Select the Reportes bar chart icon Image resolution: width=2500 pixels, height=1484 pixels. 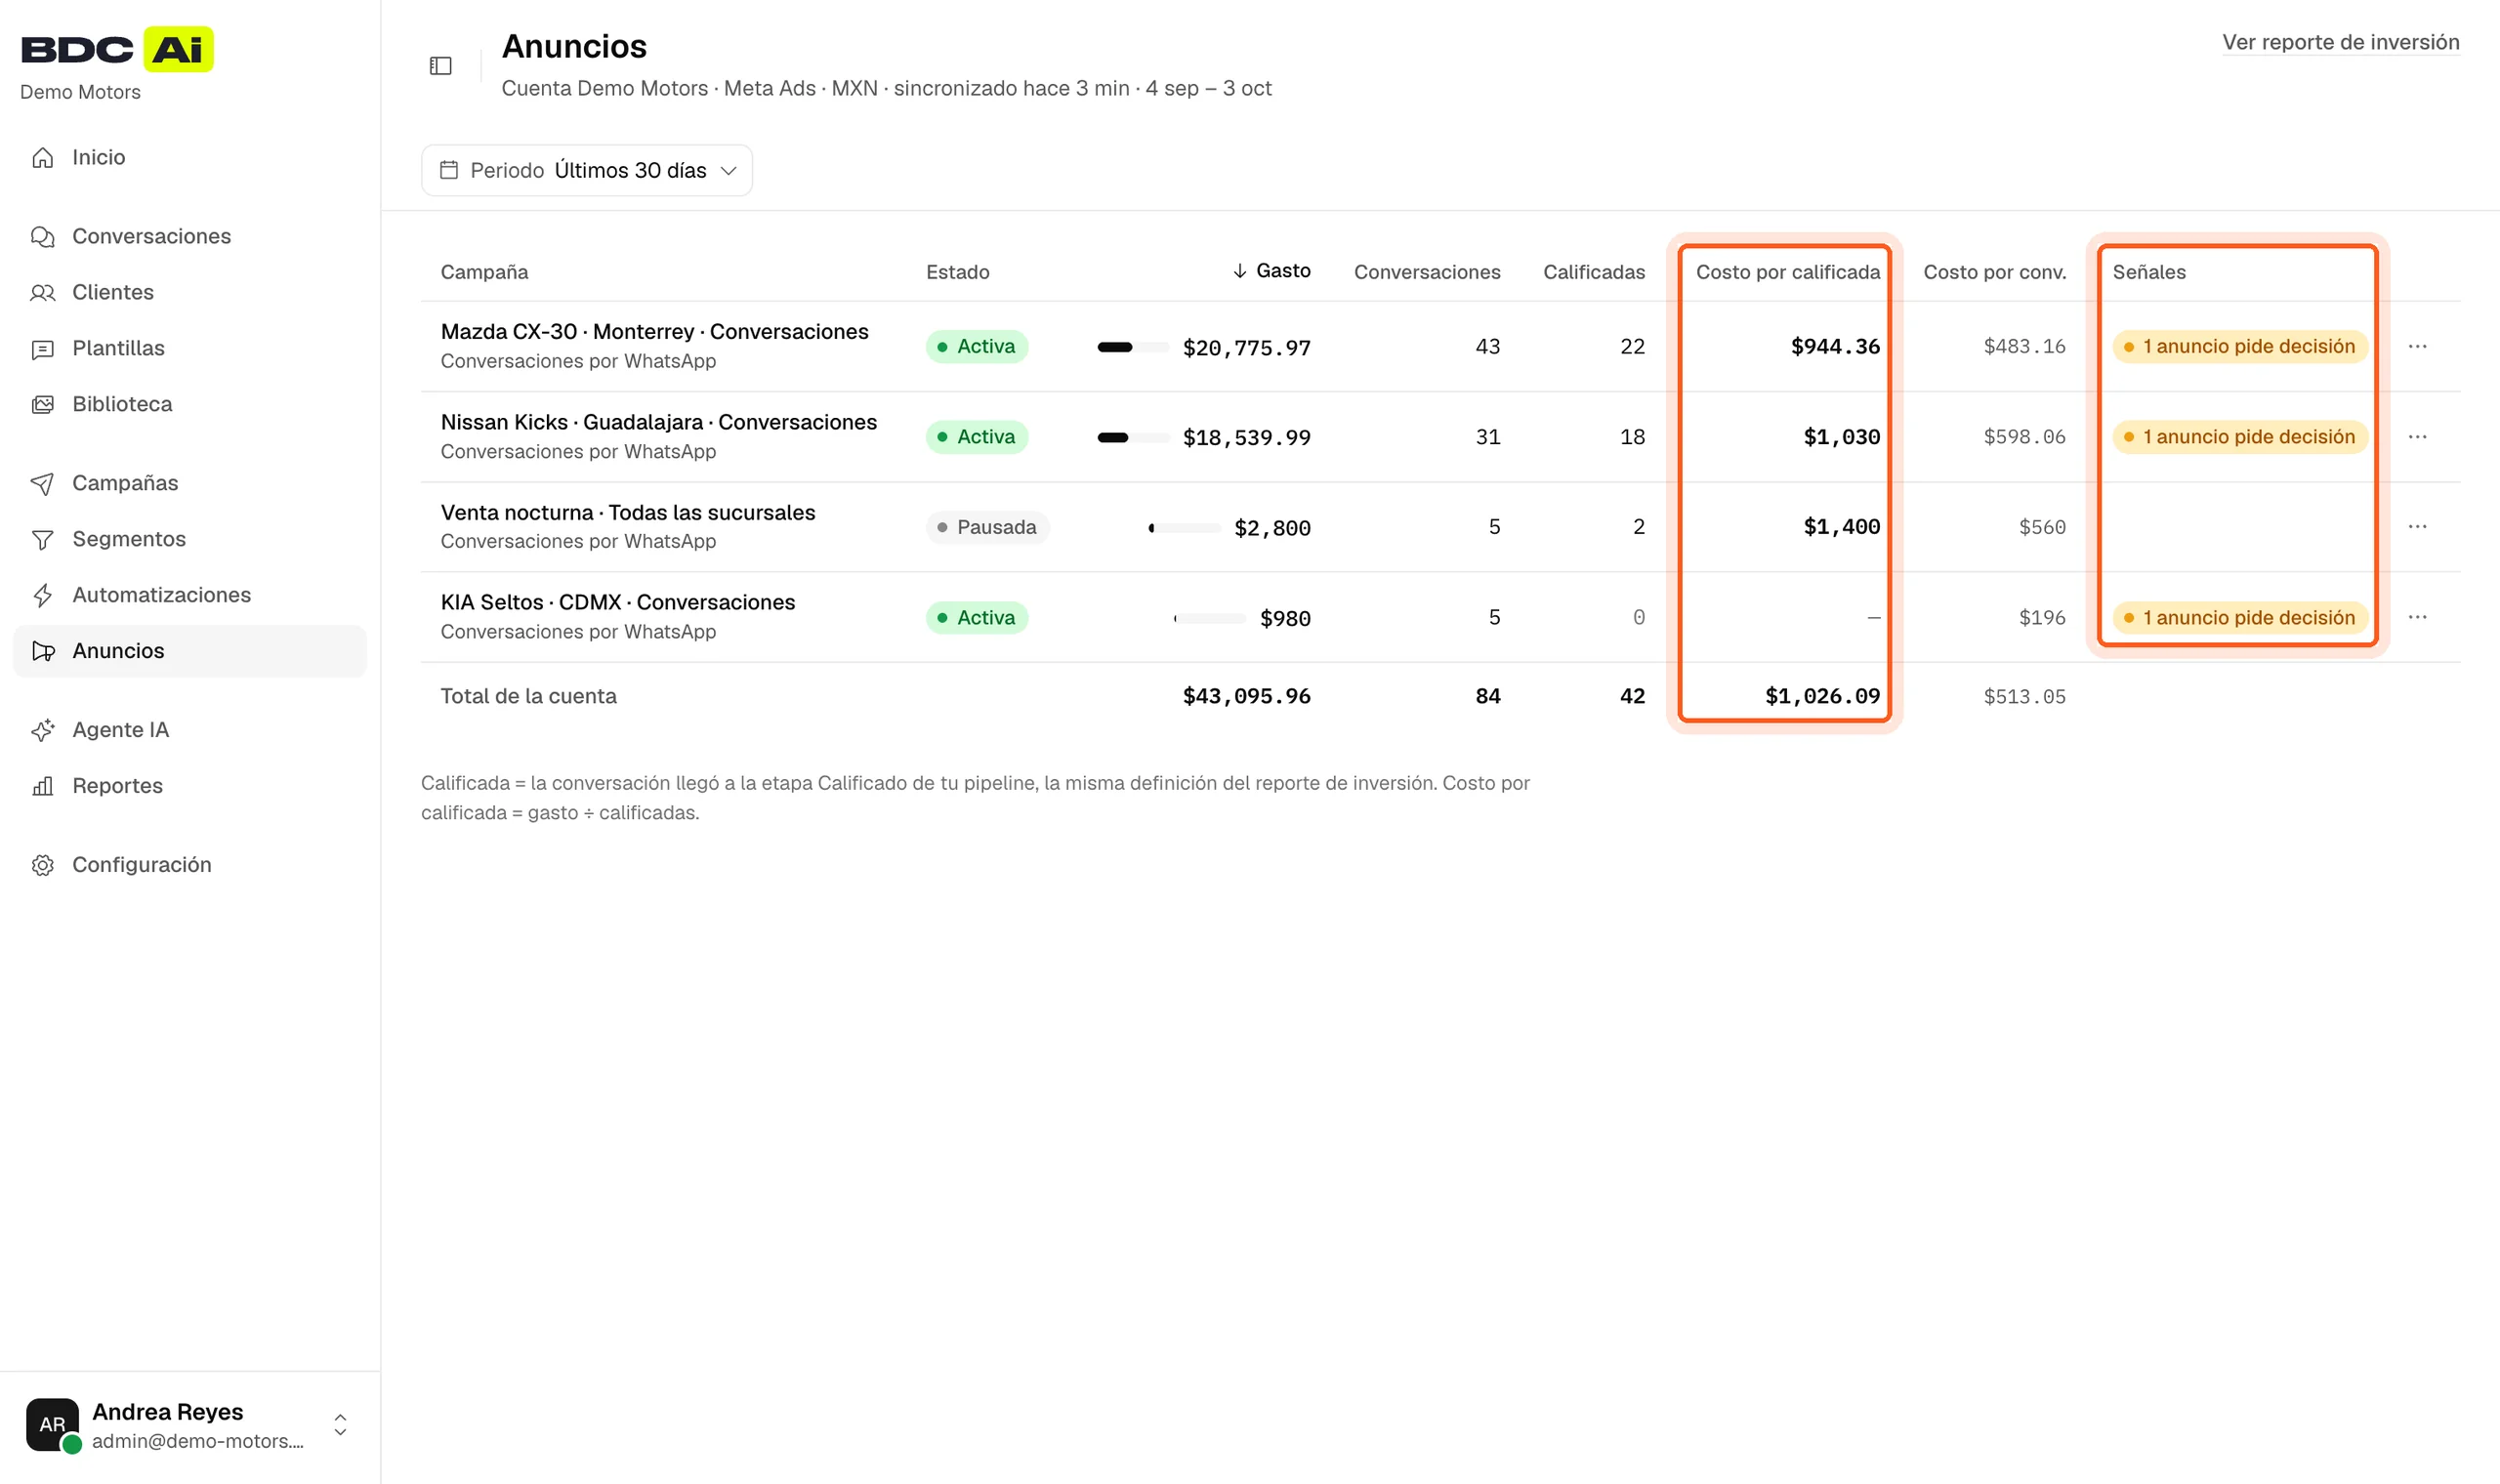click(42, 786)
